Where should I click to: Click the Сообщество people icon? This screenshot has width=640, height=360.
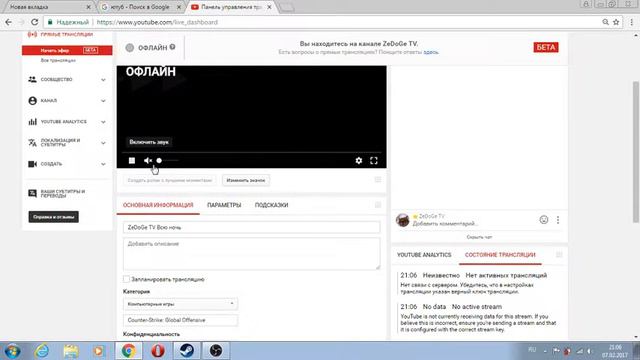(x=32, y=80)
